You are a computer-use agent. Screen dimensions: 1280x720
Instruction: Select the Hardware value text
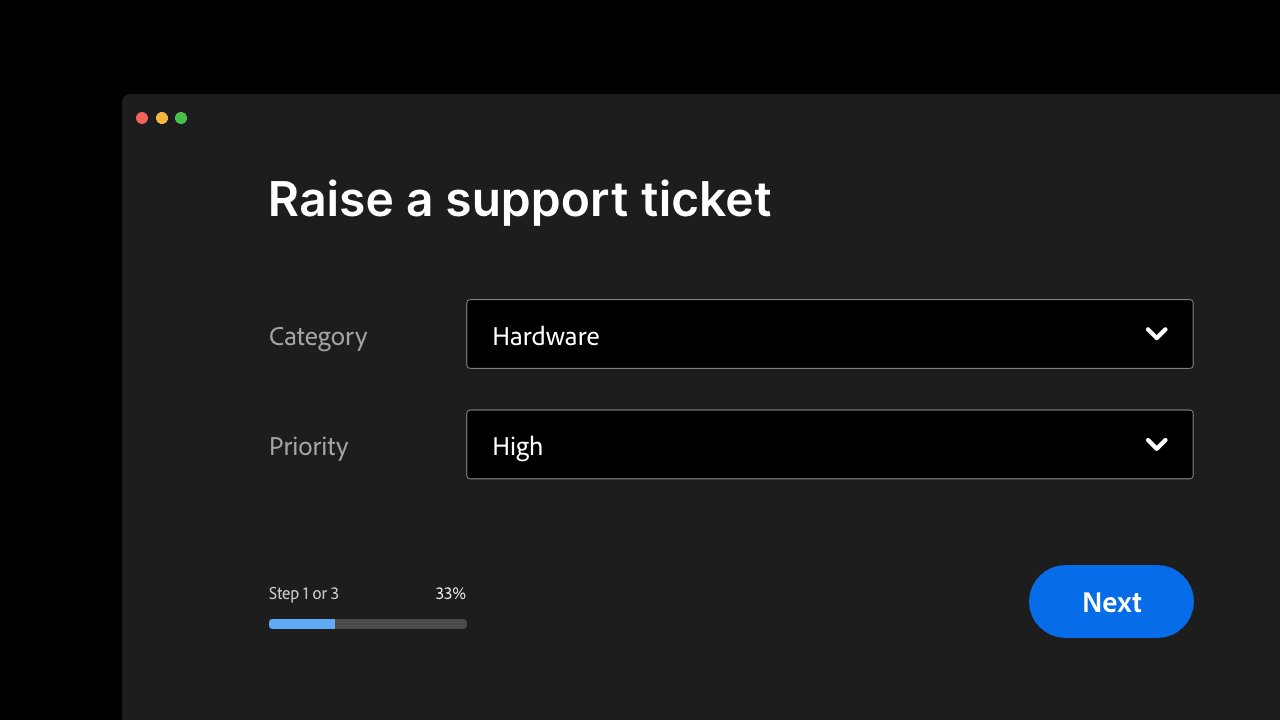click(546, 336)
